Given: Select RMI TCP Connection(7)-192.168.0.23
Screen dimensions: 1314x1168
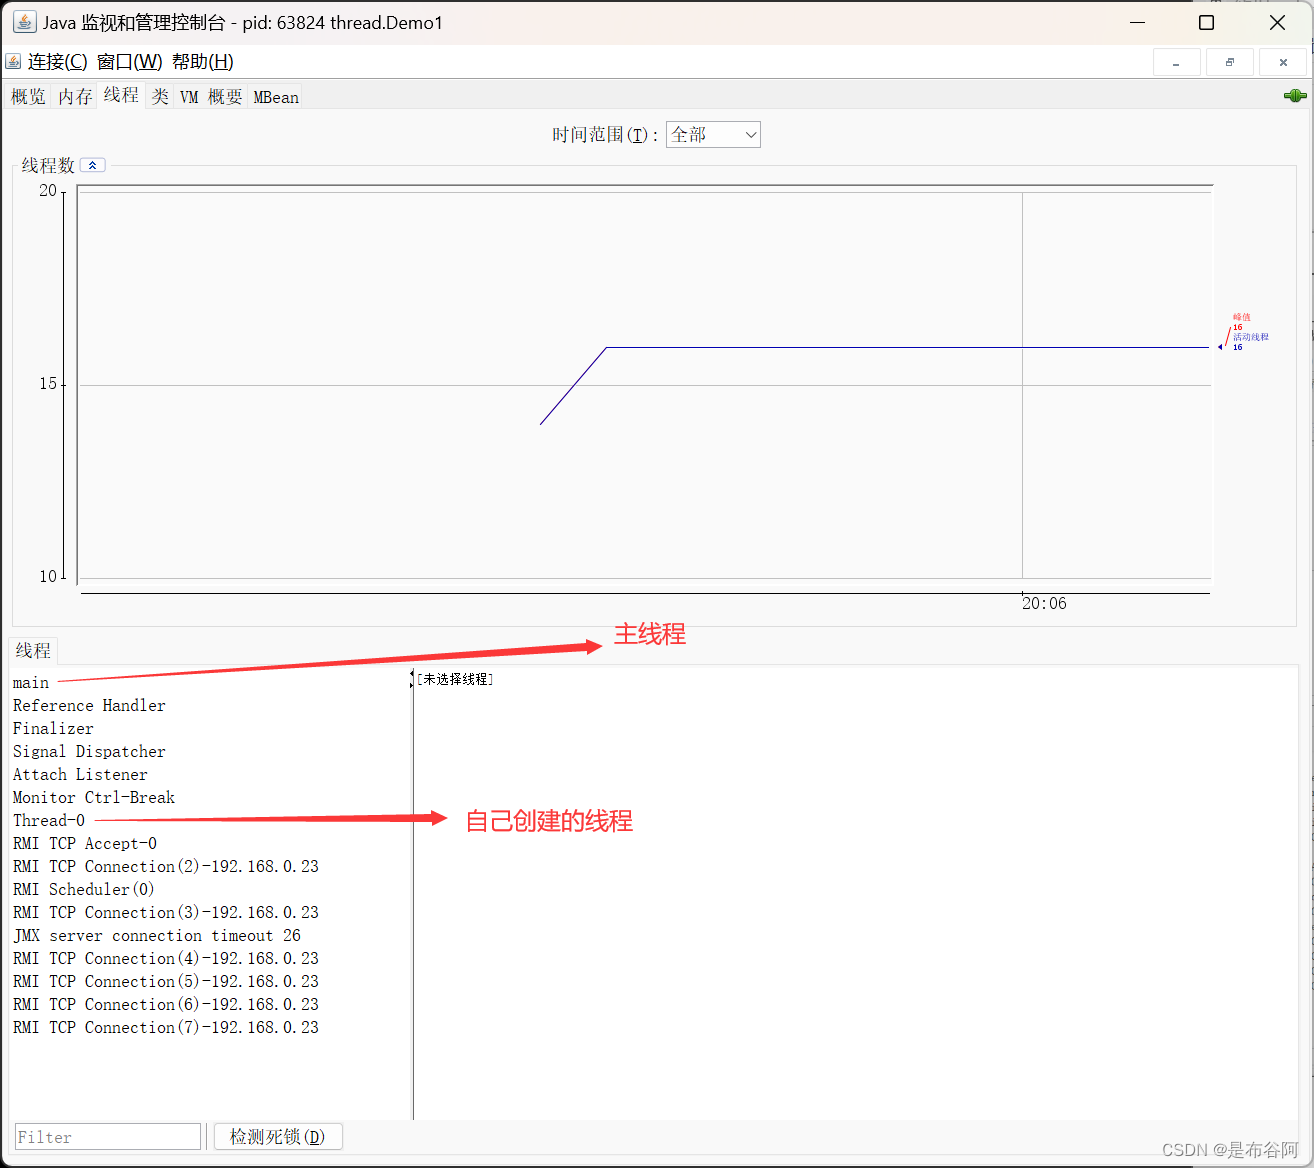Looking at the screenshot, I should [166, 1028].
